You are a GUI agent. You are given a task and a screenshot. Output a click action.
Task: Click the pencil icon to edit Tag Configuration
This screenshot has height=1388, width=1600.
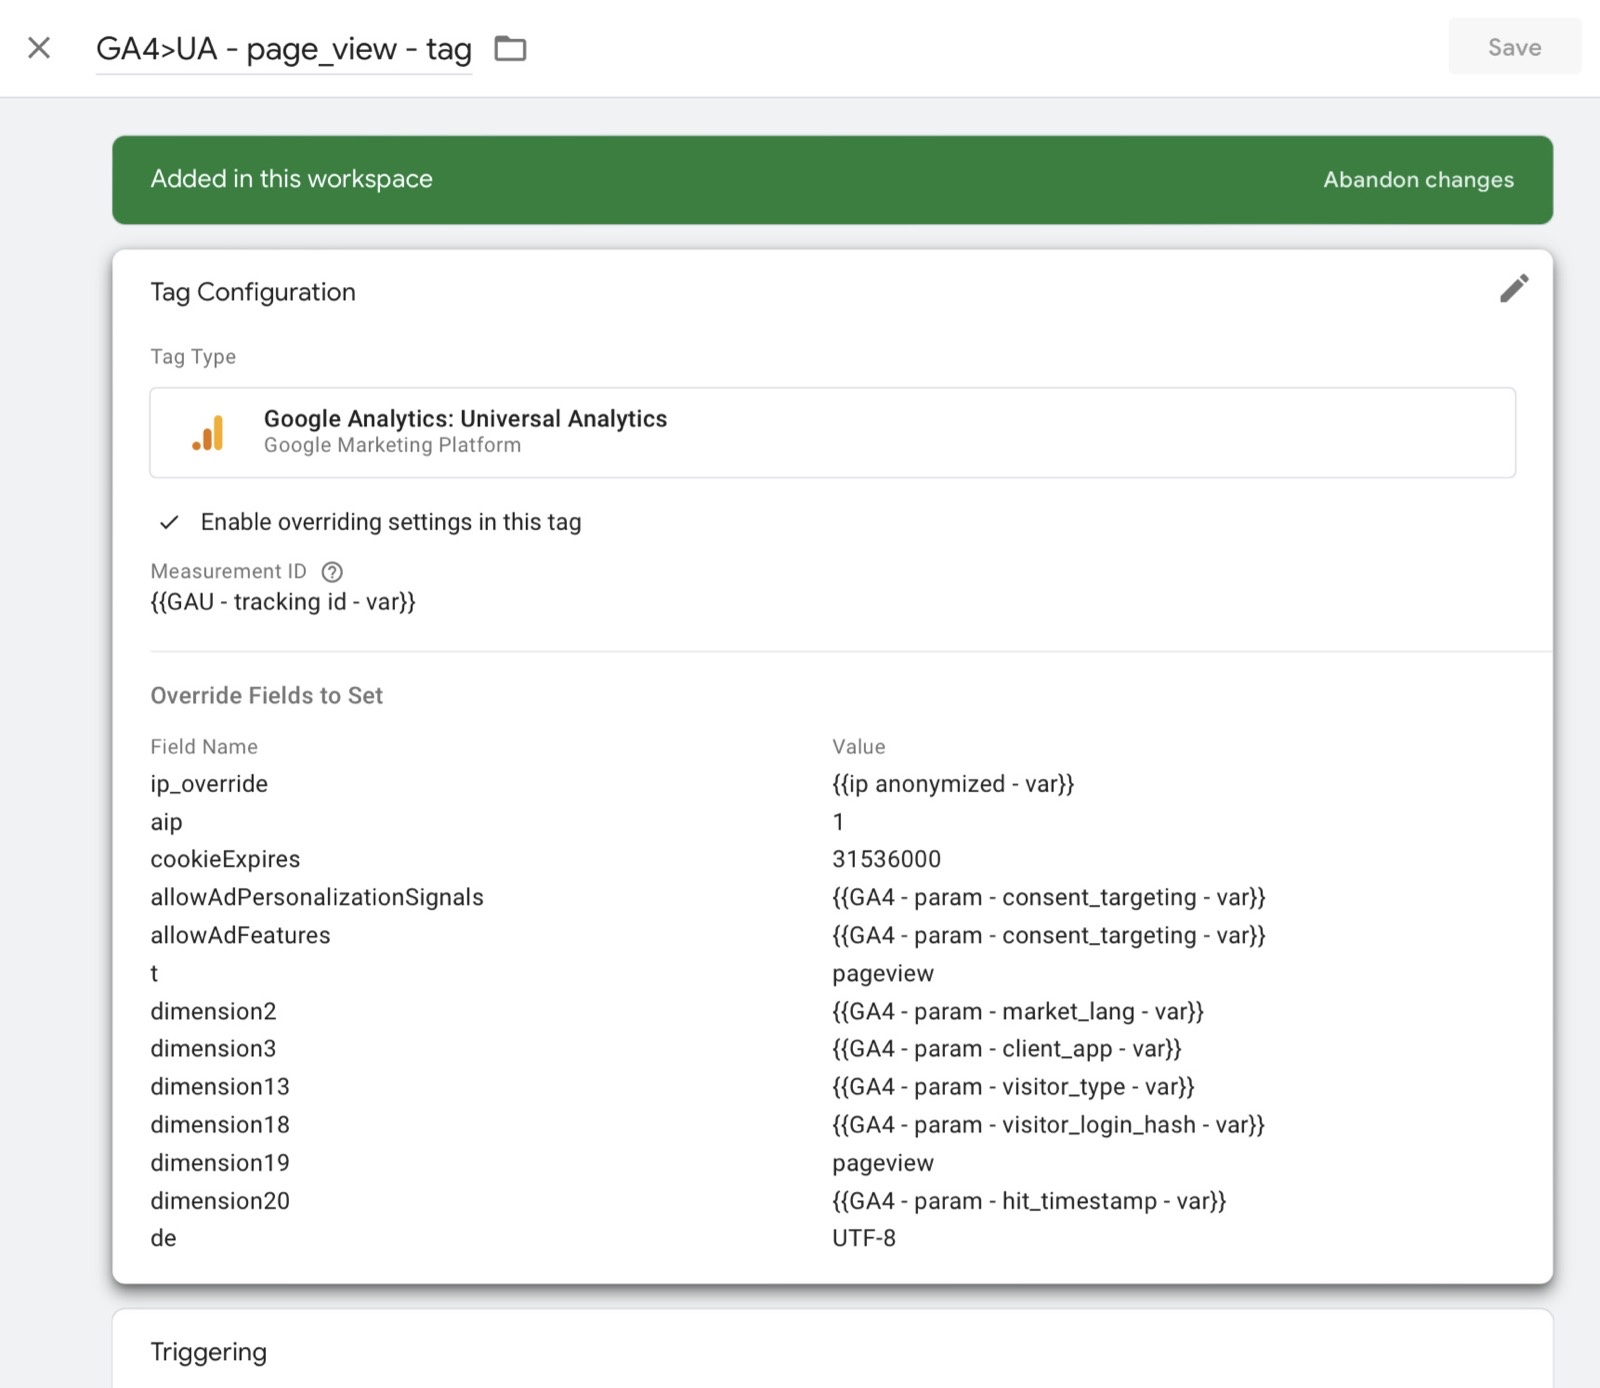(x=1513, y=289)
